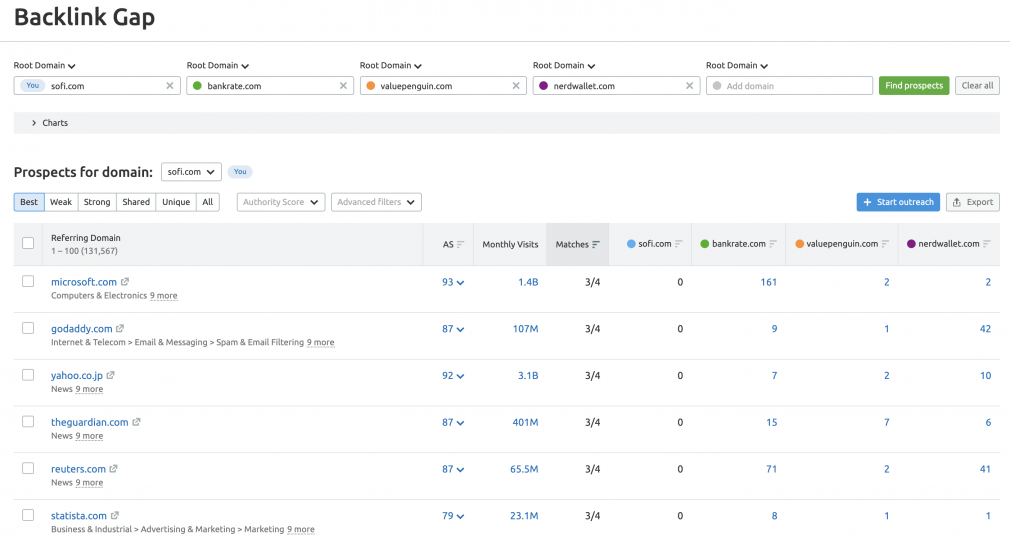
Task: Open first Root Domain dropdown above sofi.com
Action: point(44,66)
